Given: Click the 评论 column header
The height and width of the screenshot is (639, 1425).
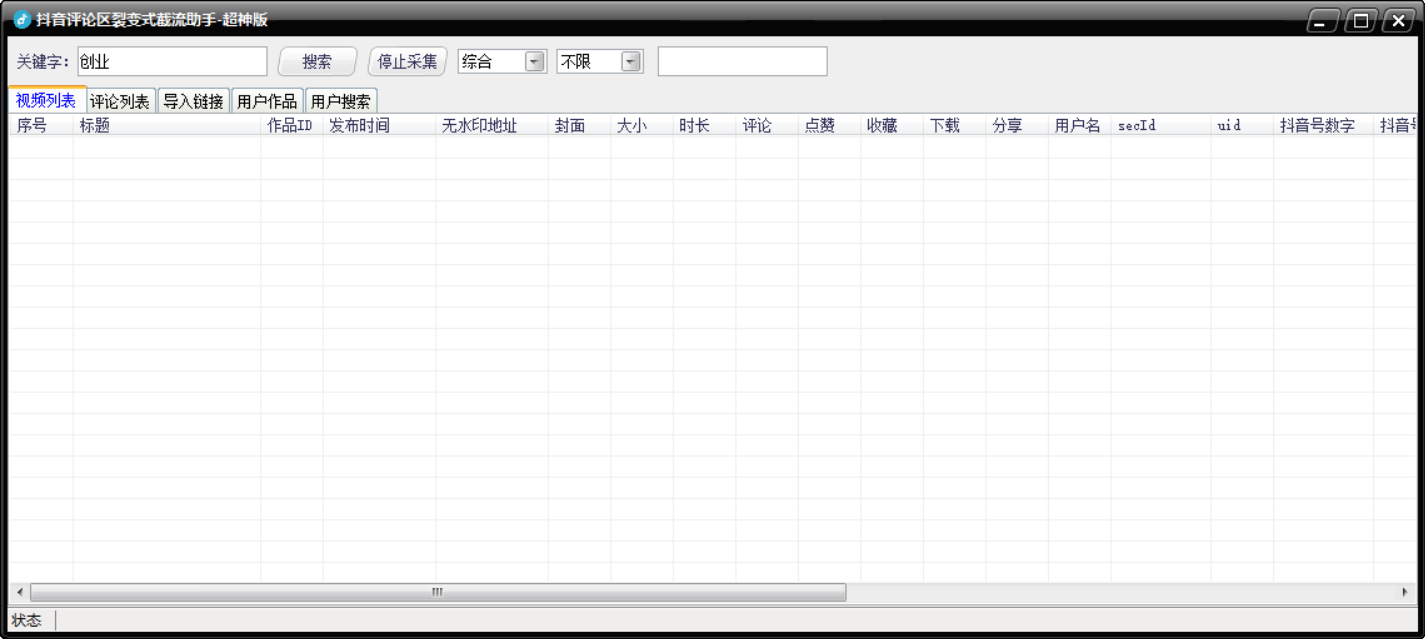Looking at the screenshot, I should pyautogui.click(x=767, y=125).
